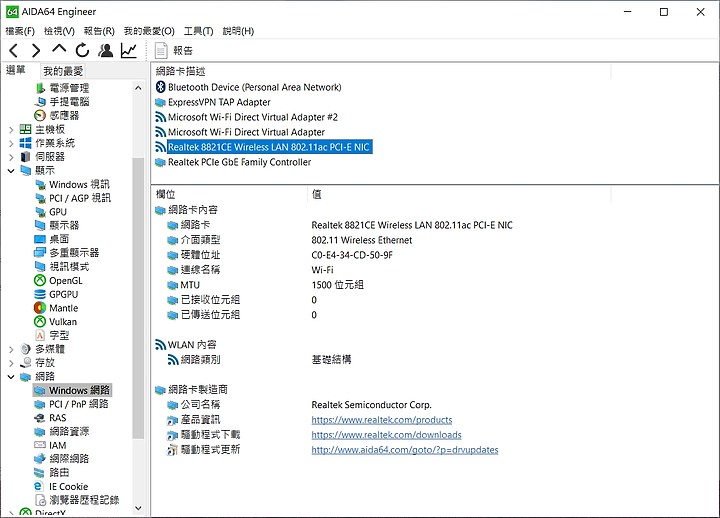Select ExpressVPN TAP Adapter row
Viewport: 720px width, 518px height.
tap(213, 102)
